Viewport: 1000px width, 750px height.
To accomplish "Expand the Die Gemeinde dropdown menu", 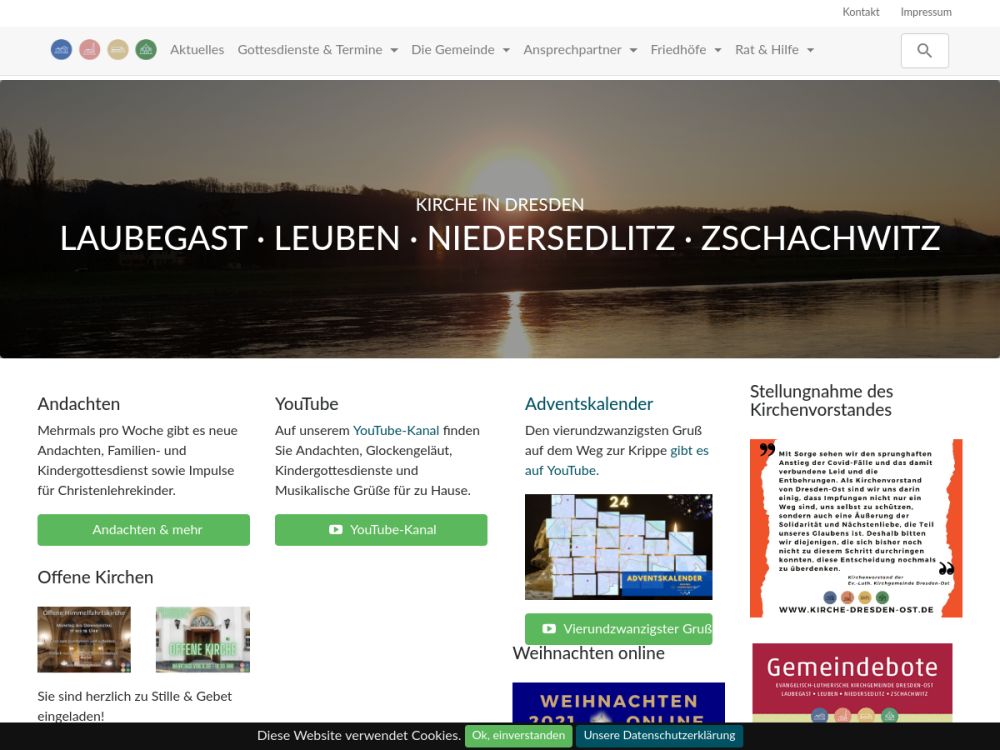I will tap(460, 50).
